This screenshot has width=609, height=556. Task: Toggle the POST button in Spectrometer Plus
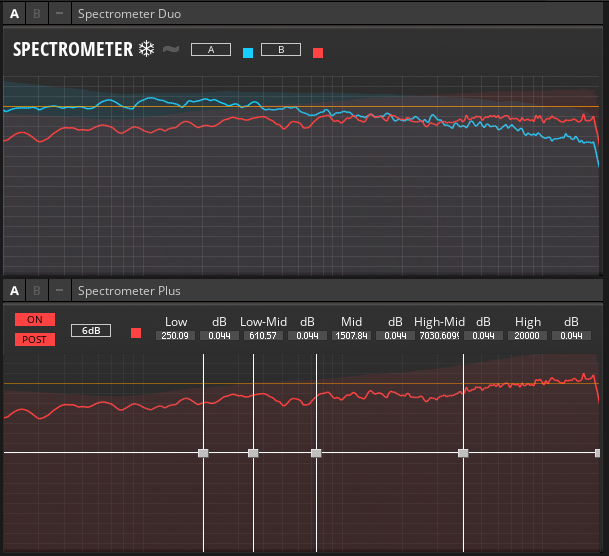[x=35, y=339]
